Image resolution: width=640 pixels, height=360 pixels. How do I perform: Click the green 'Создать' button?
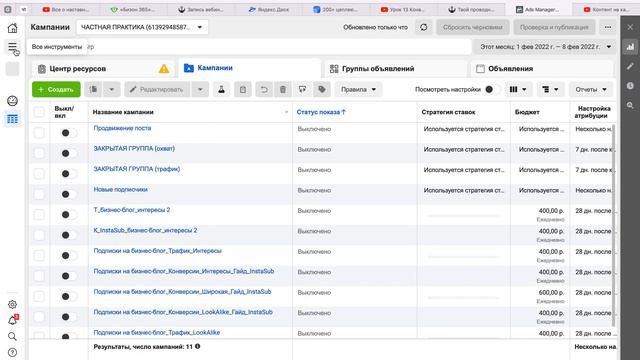[56, 89]
